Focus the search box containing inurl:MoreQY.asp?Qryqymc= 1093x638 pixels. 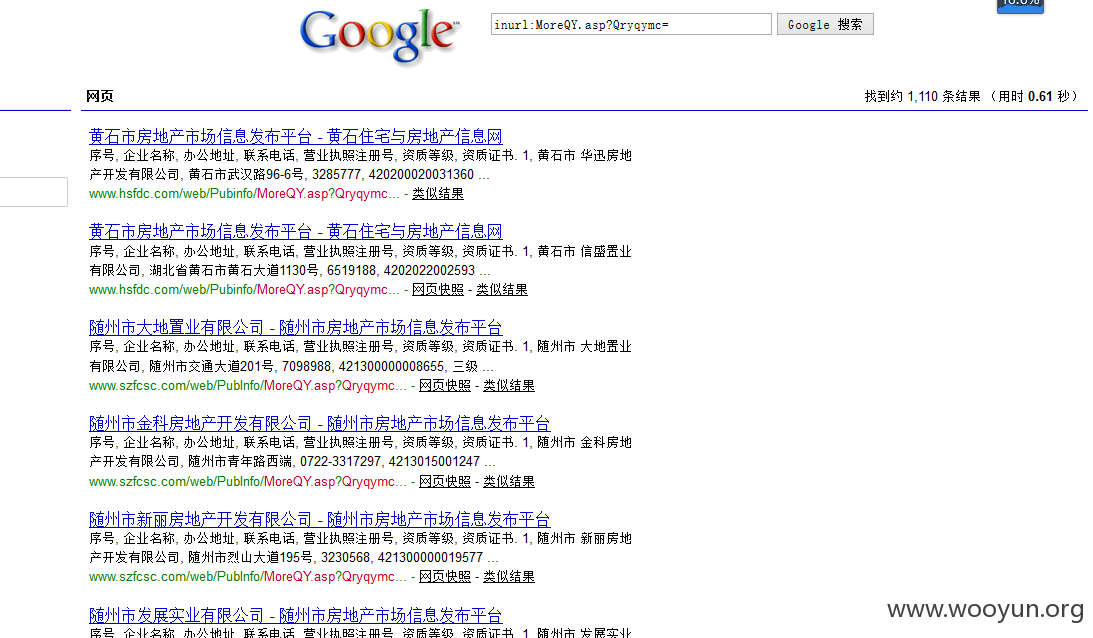click(x=631, y=24)
